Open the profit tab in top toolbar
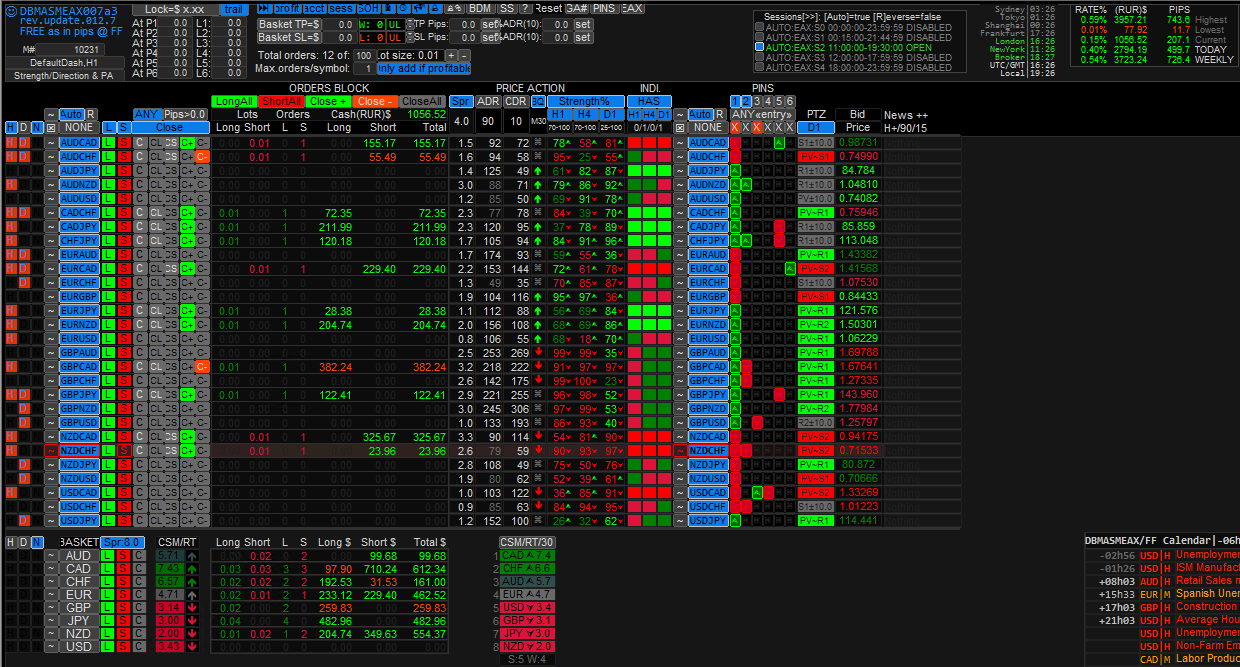This screenshot has height=667, width=1240. click(288, 8)
